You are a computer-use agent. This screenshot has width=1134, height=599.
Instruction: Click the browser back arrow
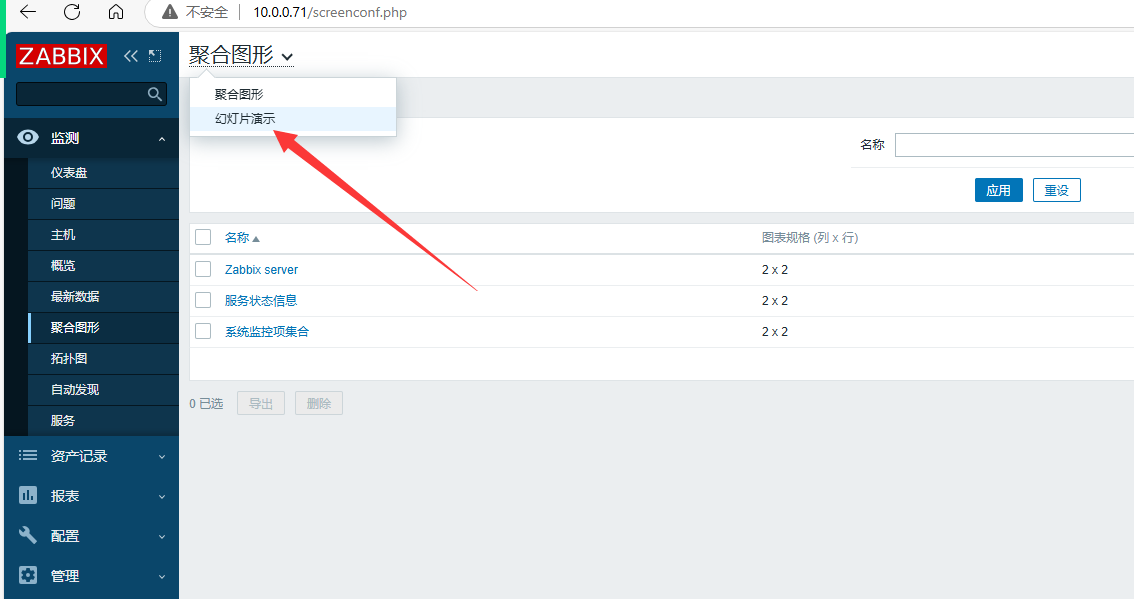[27, 12]
